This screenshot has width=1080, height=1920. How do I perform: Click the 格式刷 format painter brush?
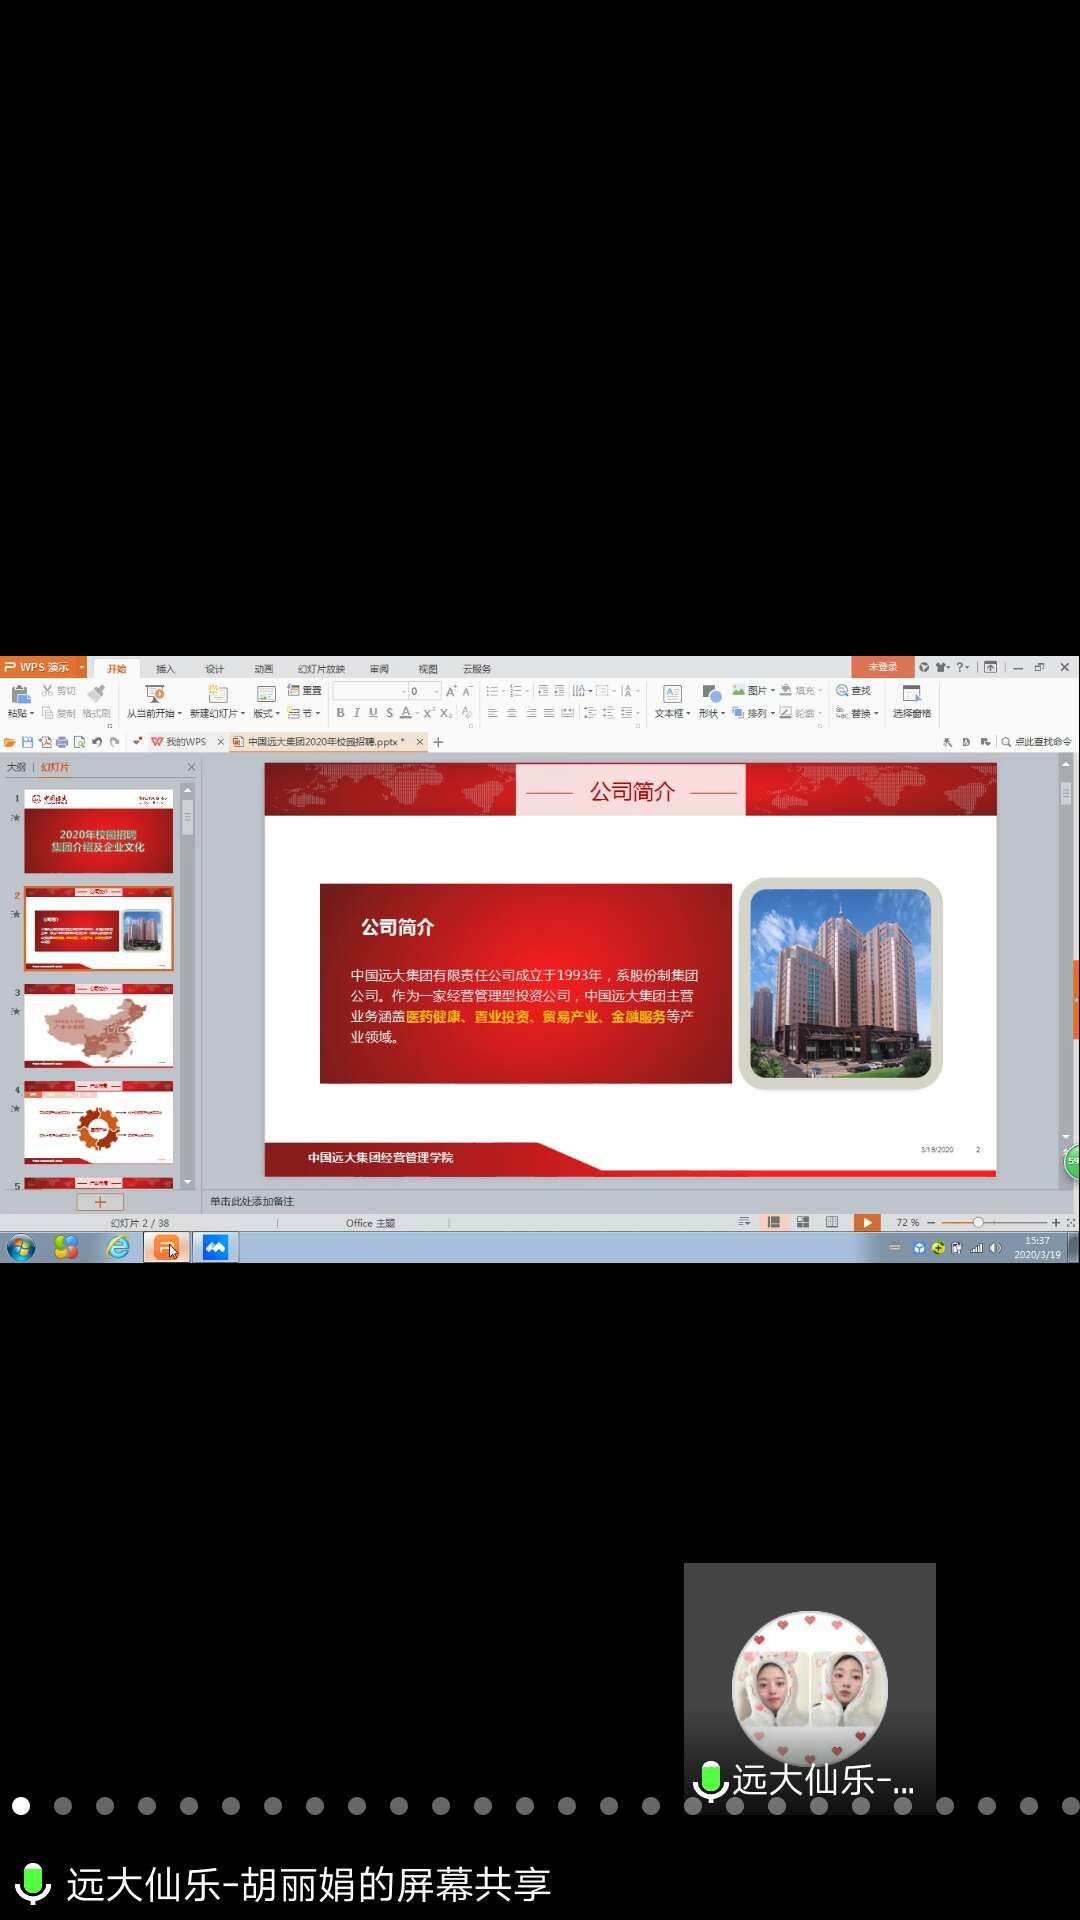coord(96,693)
